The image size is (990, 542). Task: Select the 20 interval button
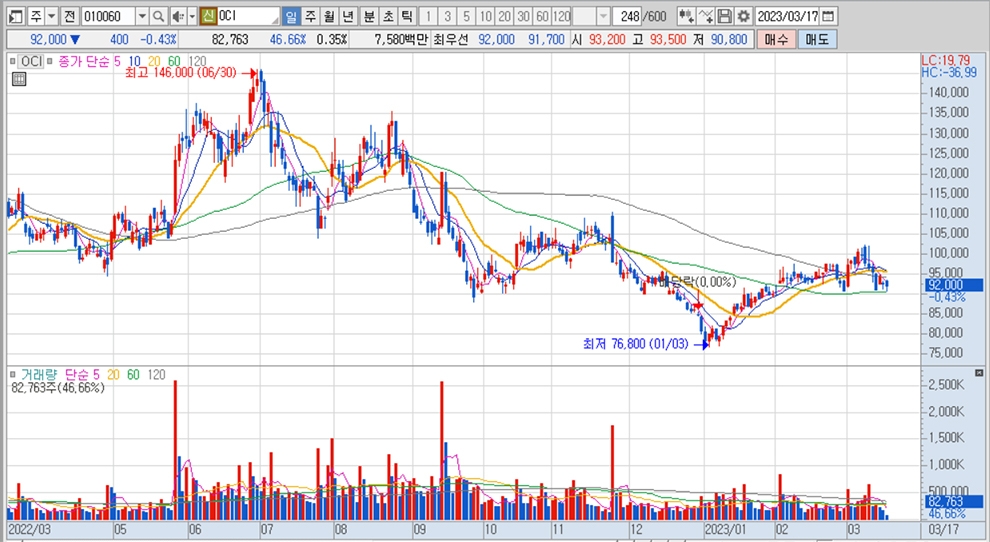tap(504, 16)
